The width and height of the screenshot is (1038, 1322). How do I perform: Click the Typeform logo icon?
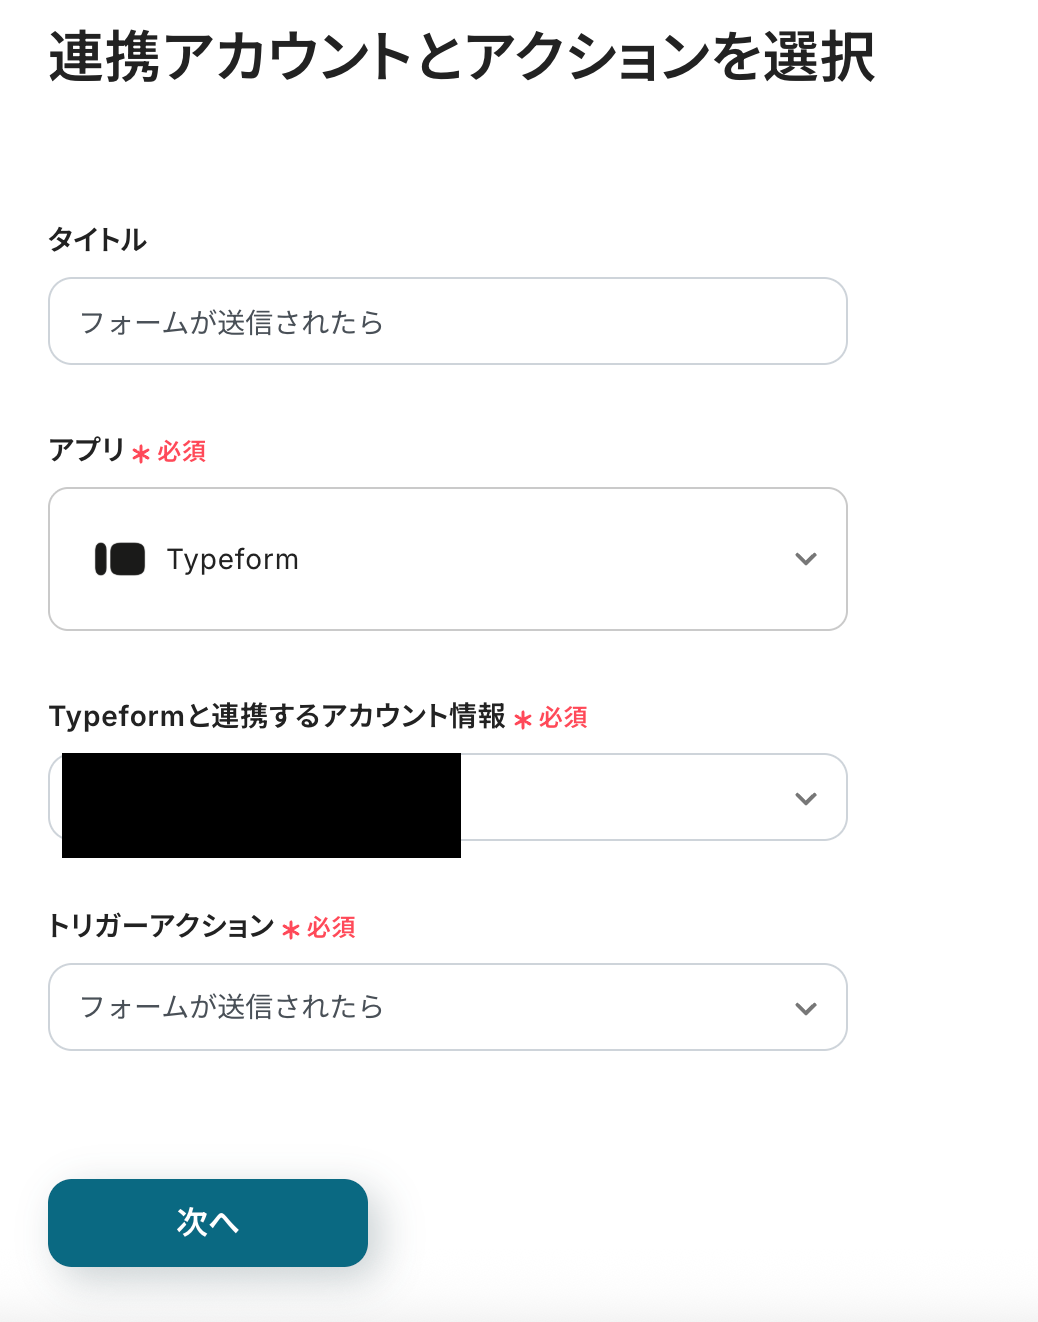point(120,559)
